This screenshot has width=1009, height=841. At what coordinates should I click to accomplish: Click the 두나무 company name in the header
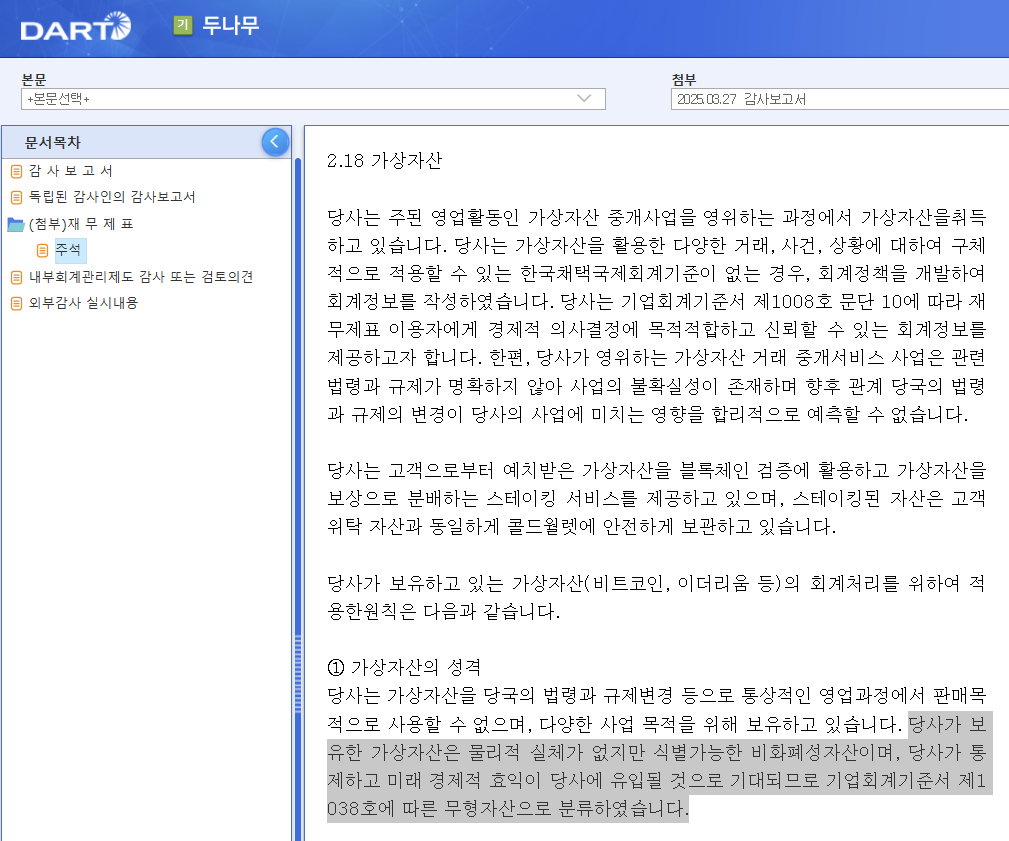point(233,27)
